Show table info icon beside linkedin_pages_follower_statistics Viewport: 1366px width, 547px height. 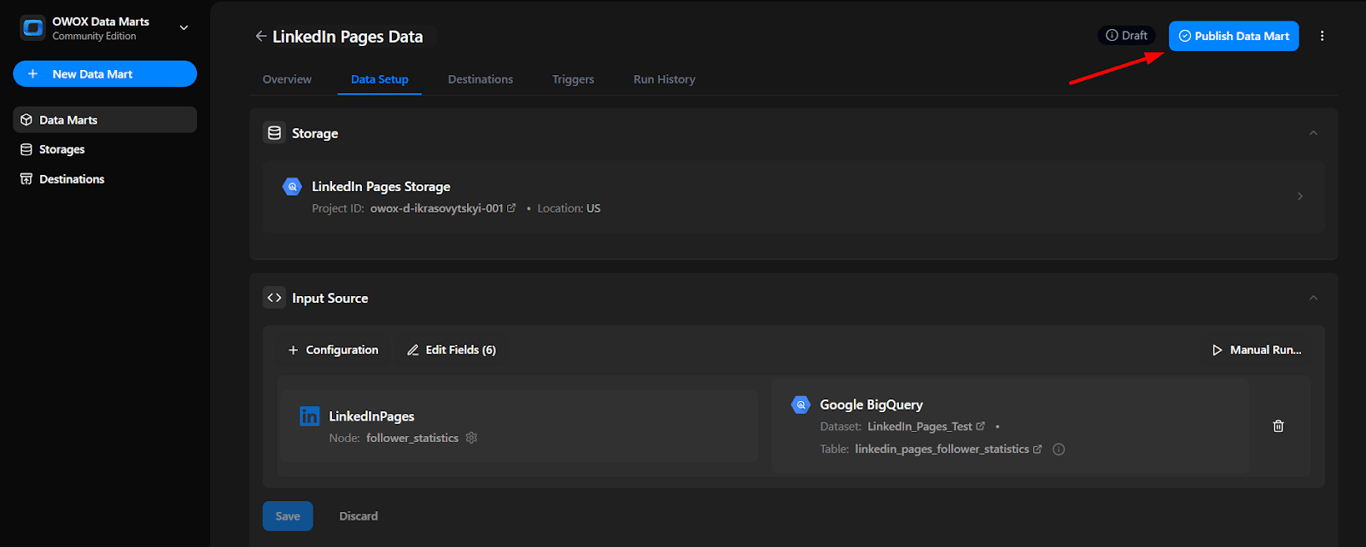1059,449
